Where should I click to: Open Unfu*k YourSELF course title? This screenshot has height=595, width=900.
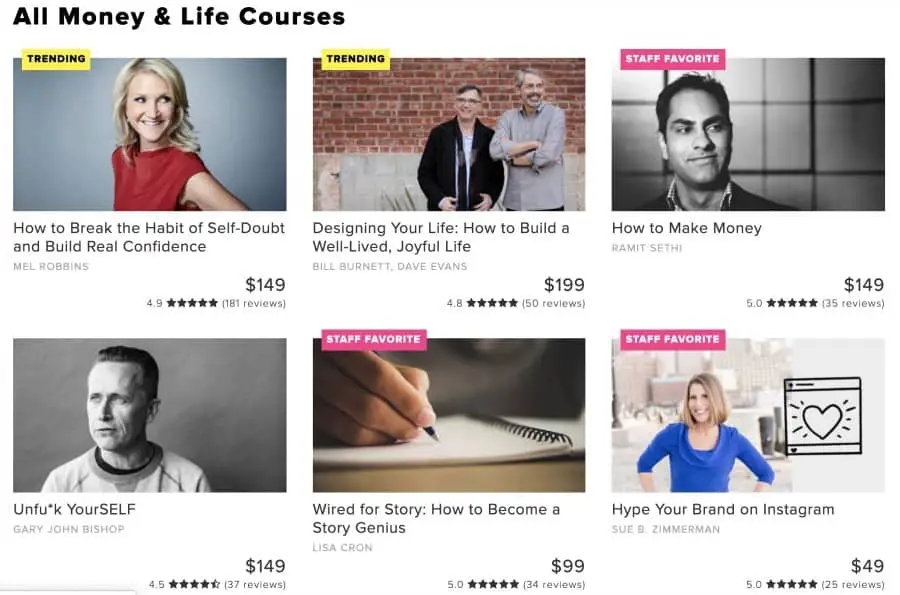(75, 510)
